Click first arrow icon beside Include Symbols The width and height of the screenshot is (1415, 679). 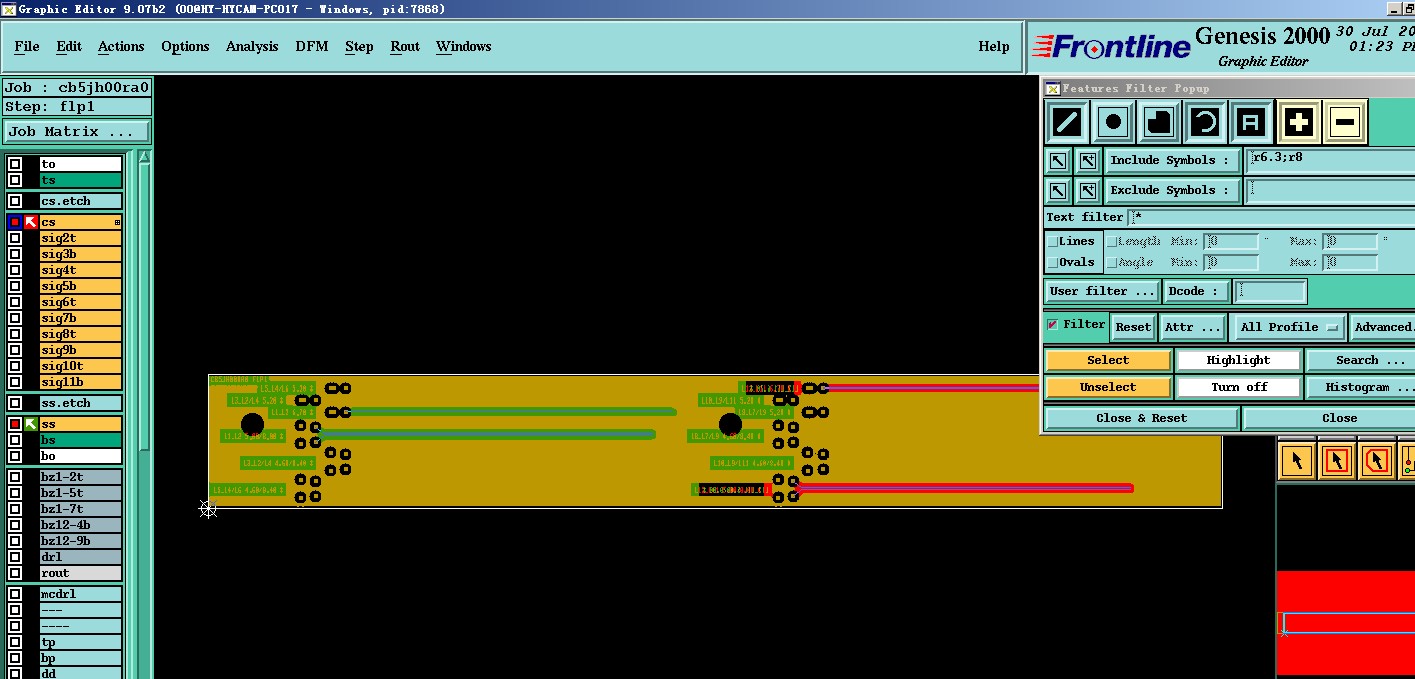point(1058,160)
